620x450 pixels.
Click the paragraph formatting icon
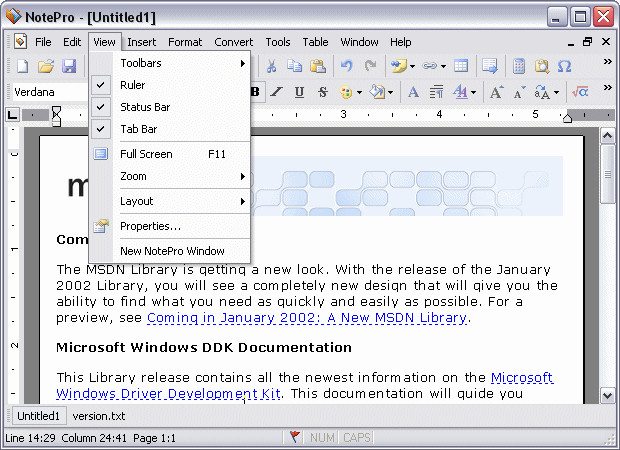point(436,92)
